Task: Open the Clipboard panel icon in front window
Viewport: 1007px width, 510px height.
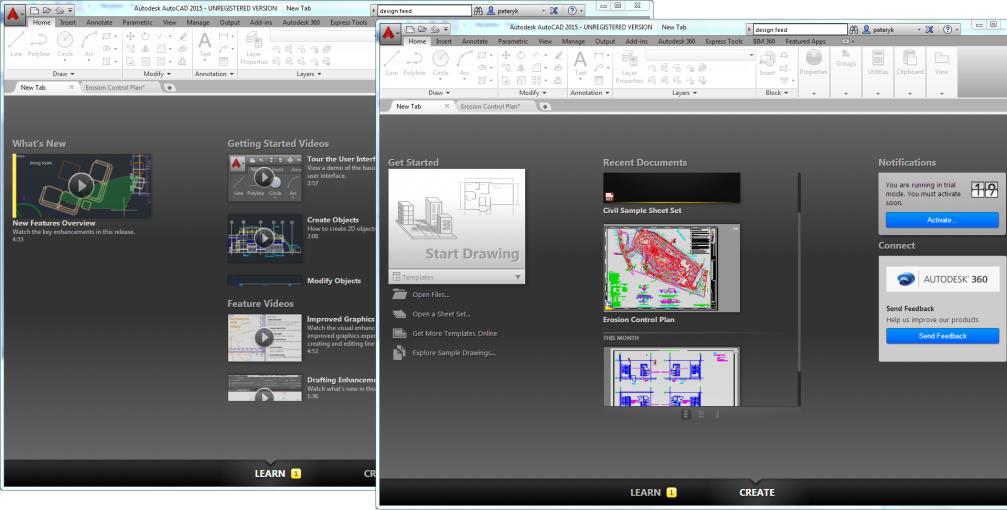Action: click(x=909, y=63)
